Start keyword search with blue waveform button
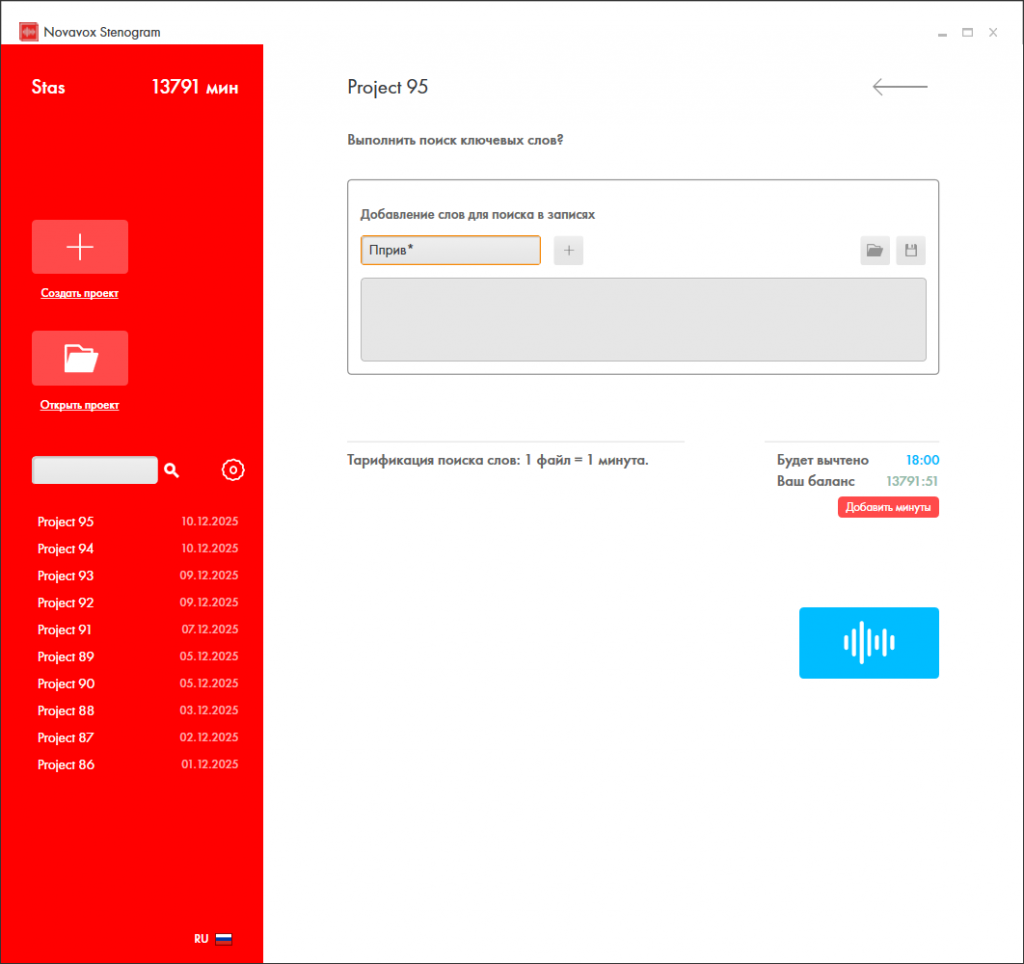 pos(868,643)
